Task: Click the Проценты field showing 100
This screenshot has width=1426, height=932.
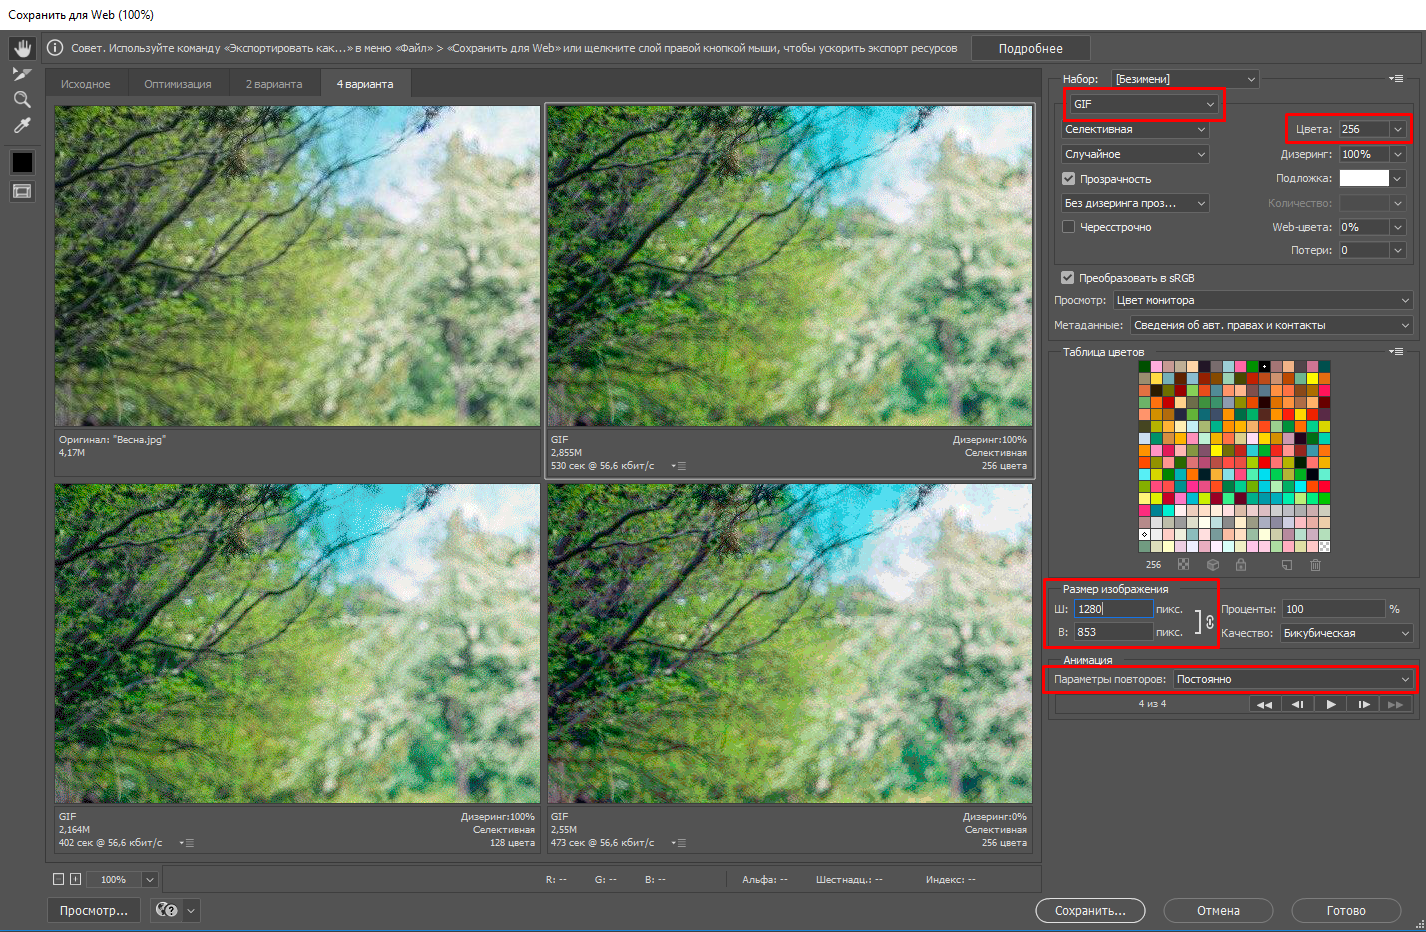Action: click(1334, 609)
